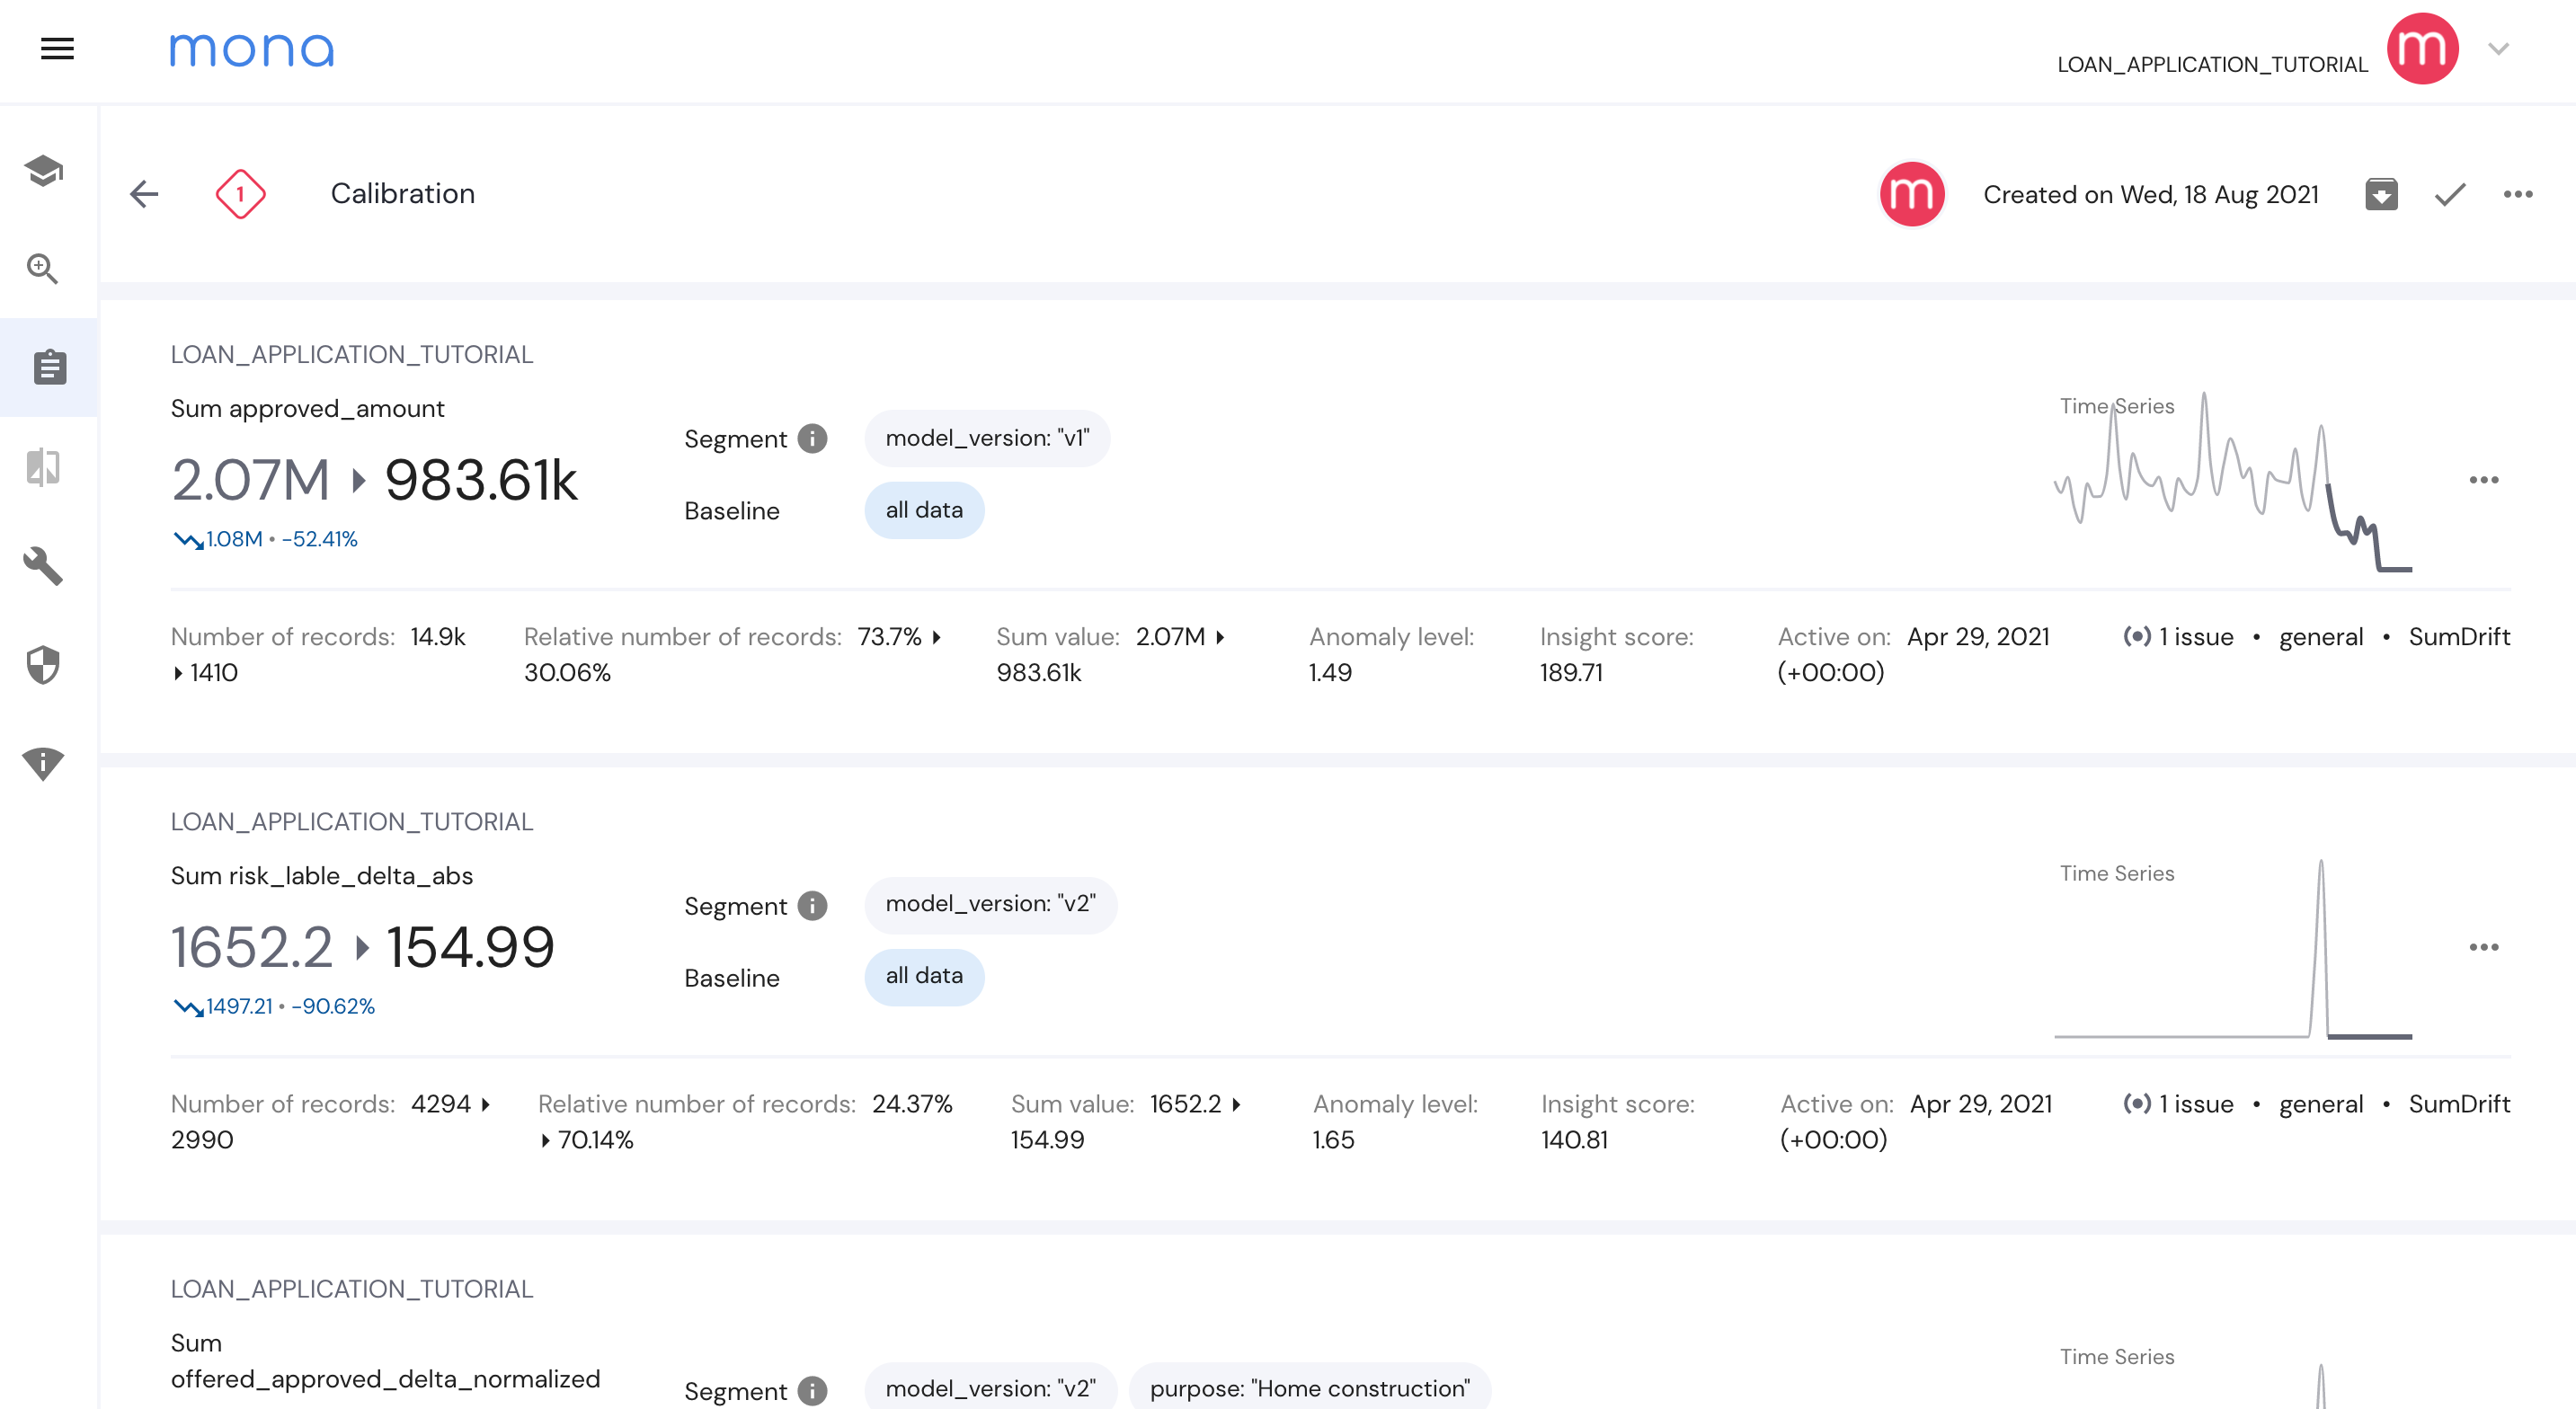Open the hamburger navigation menu
The height and width of the screenshot is (1409, 2576).
tap(57, 48)
